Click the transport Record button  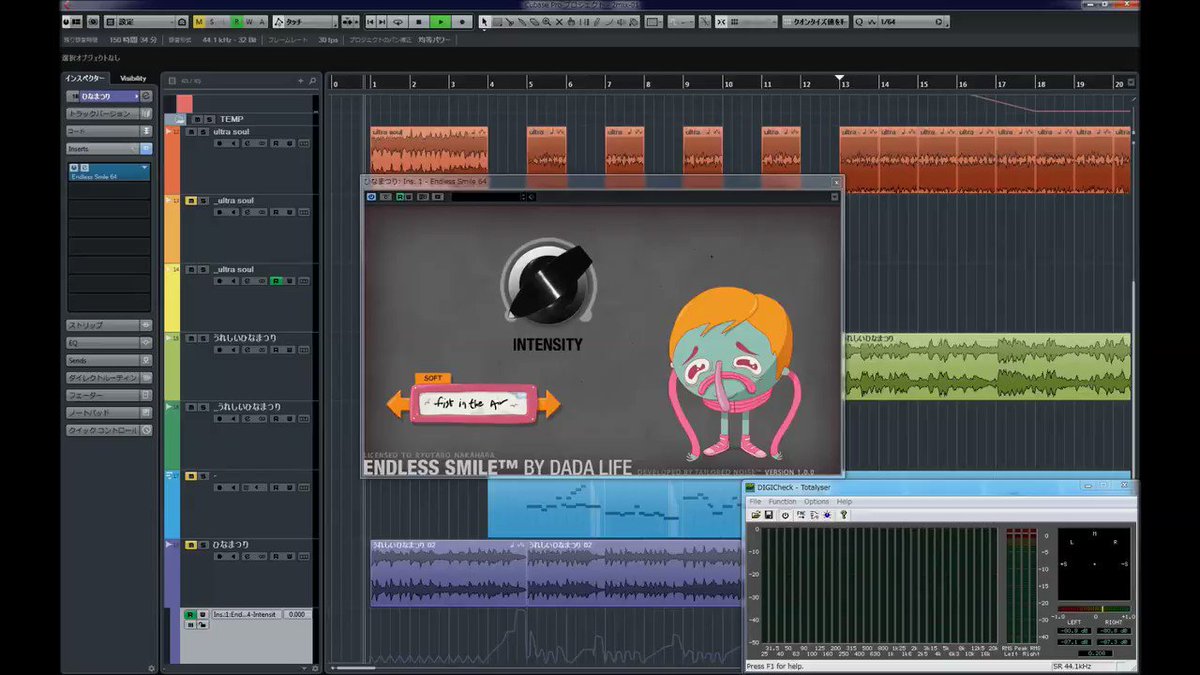tap(462, 21)
